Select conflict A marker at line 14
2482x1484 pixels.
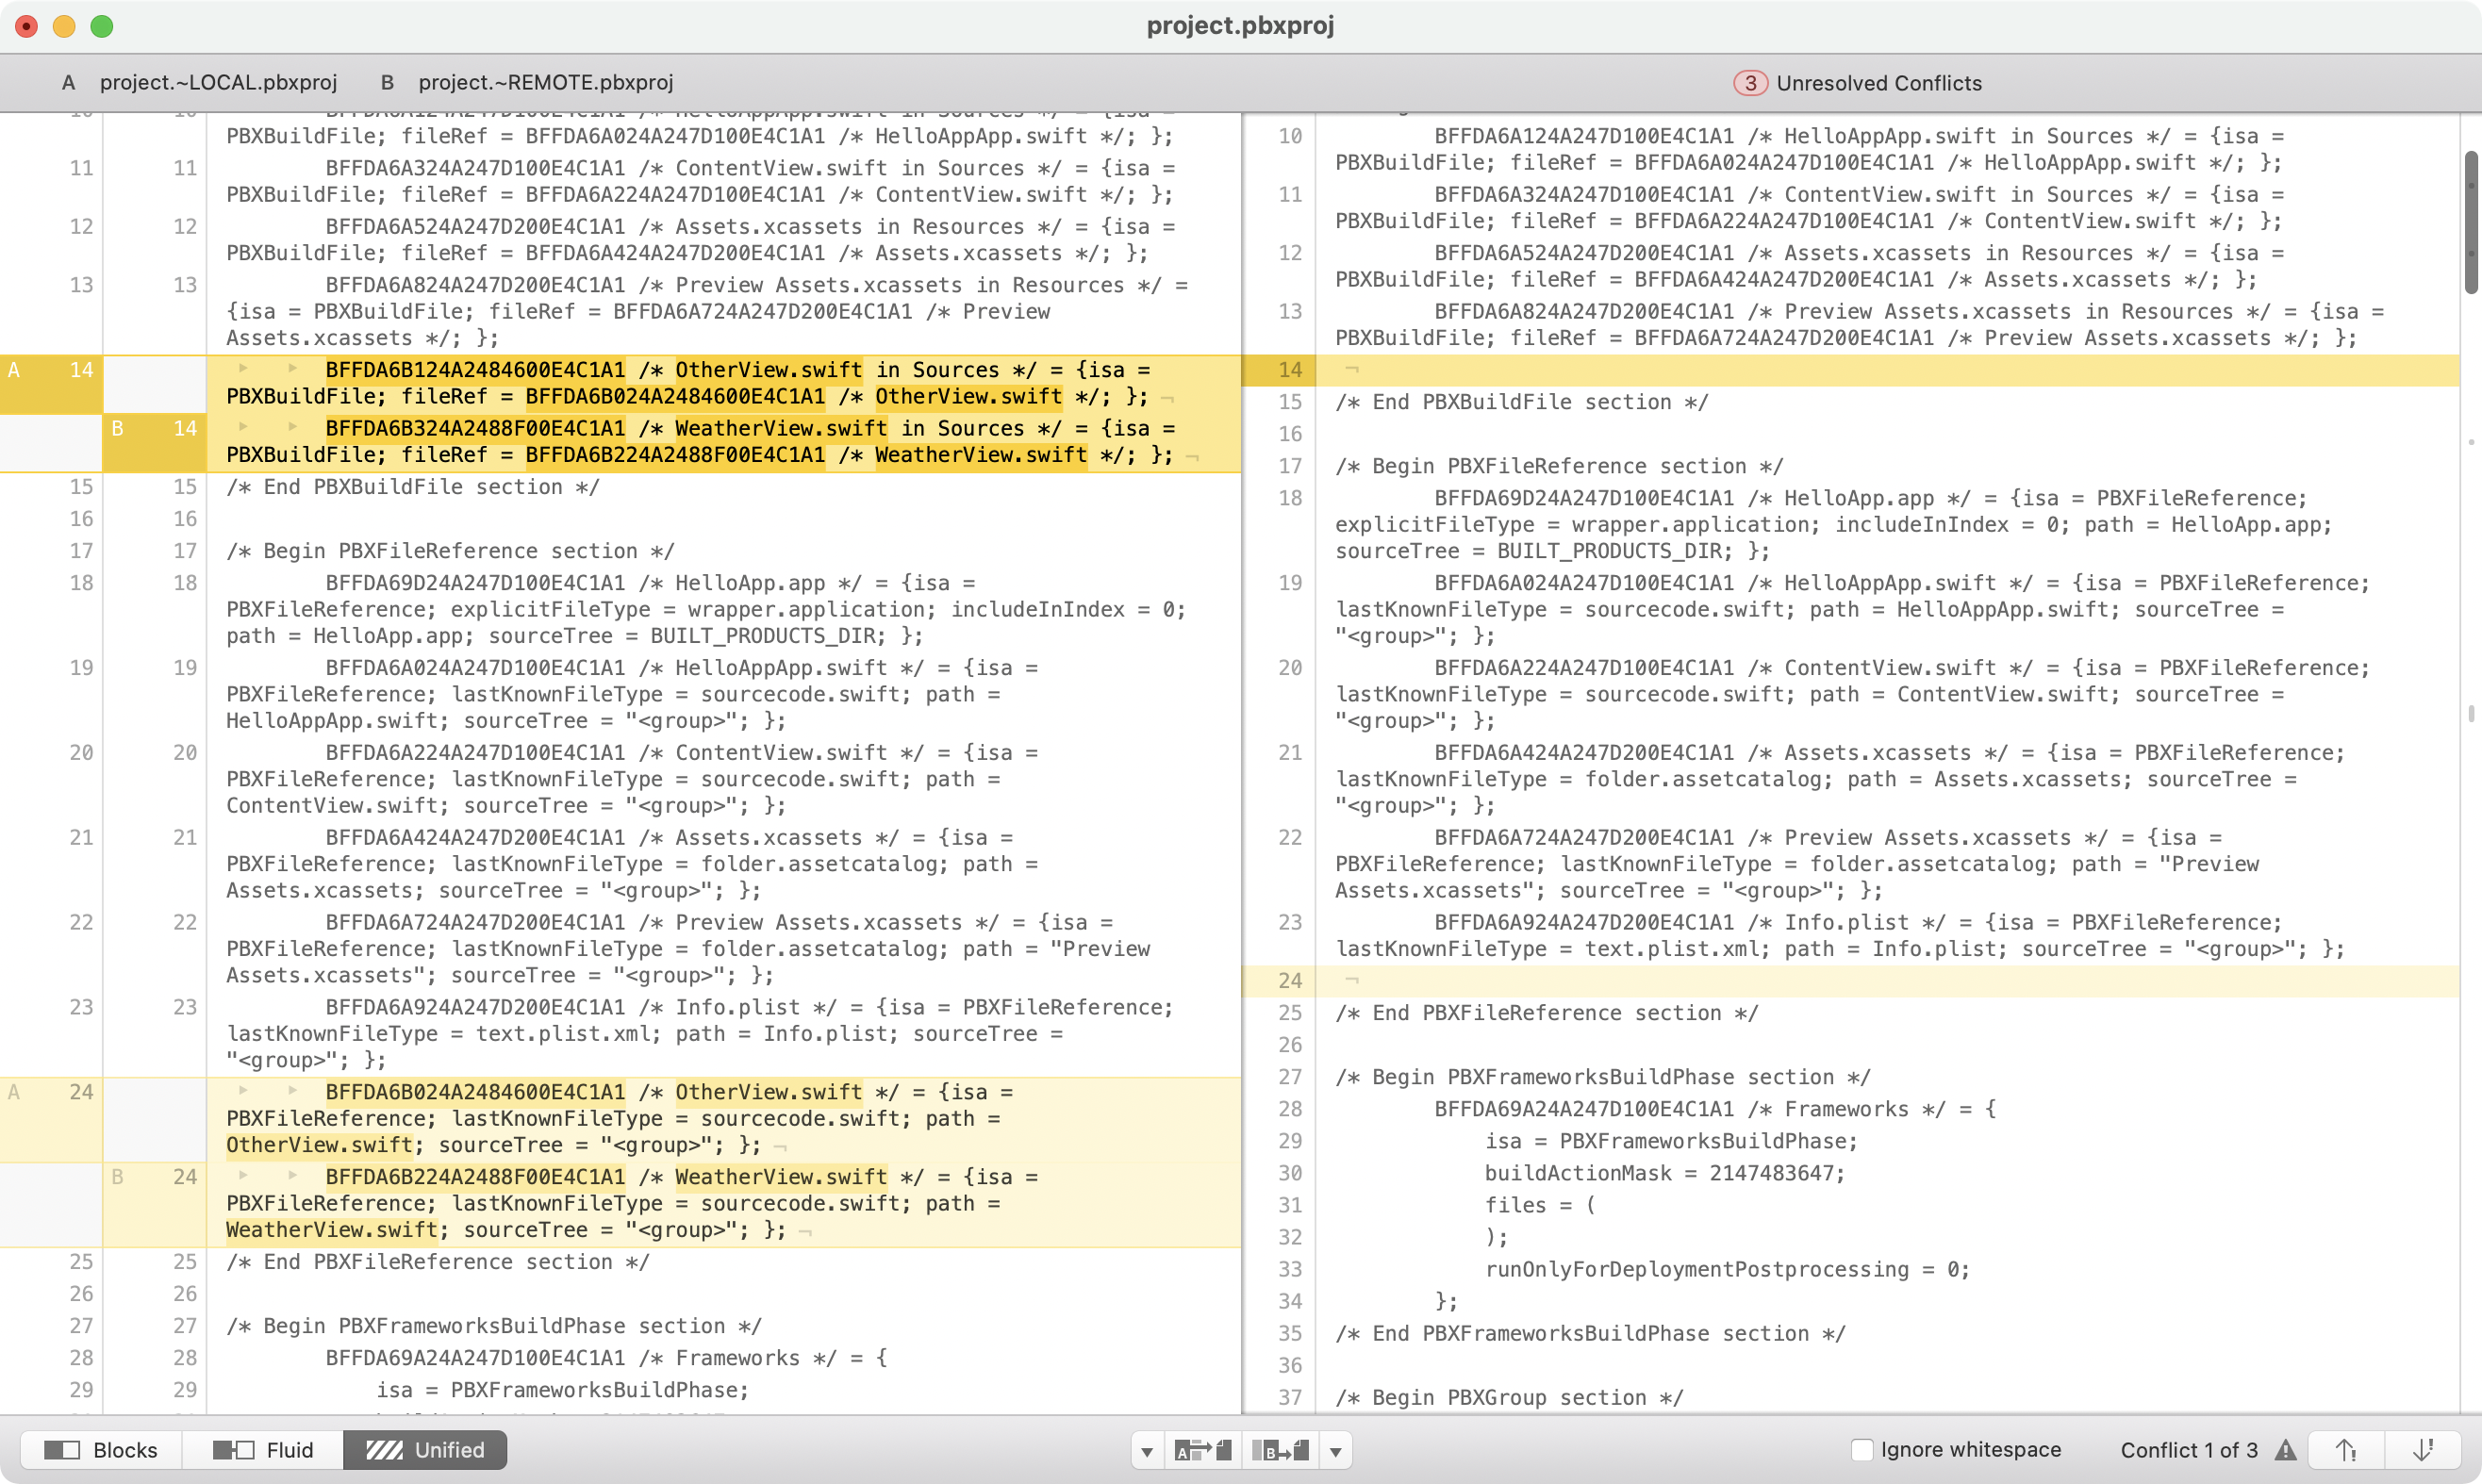click(51, 384)
